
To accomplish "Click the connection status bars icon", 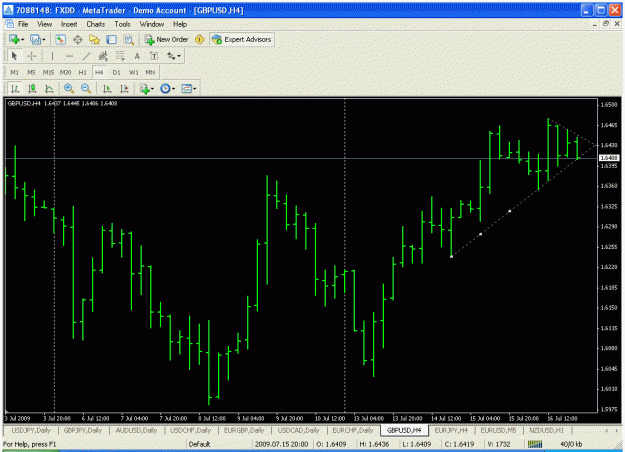I will (x=535, y=444).
